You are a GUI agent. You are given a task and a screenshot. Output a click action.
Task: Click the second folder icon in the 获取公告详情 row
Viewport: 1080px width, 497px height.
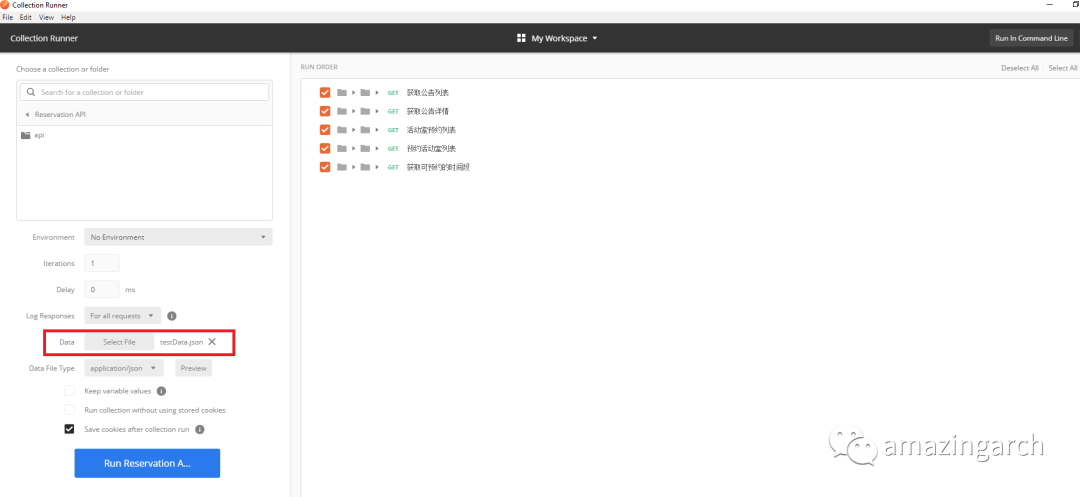click(365, 111)
